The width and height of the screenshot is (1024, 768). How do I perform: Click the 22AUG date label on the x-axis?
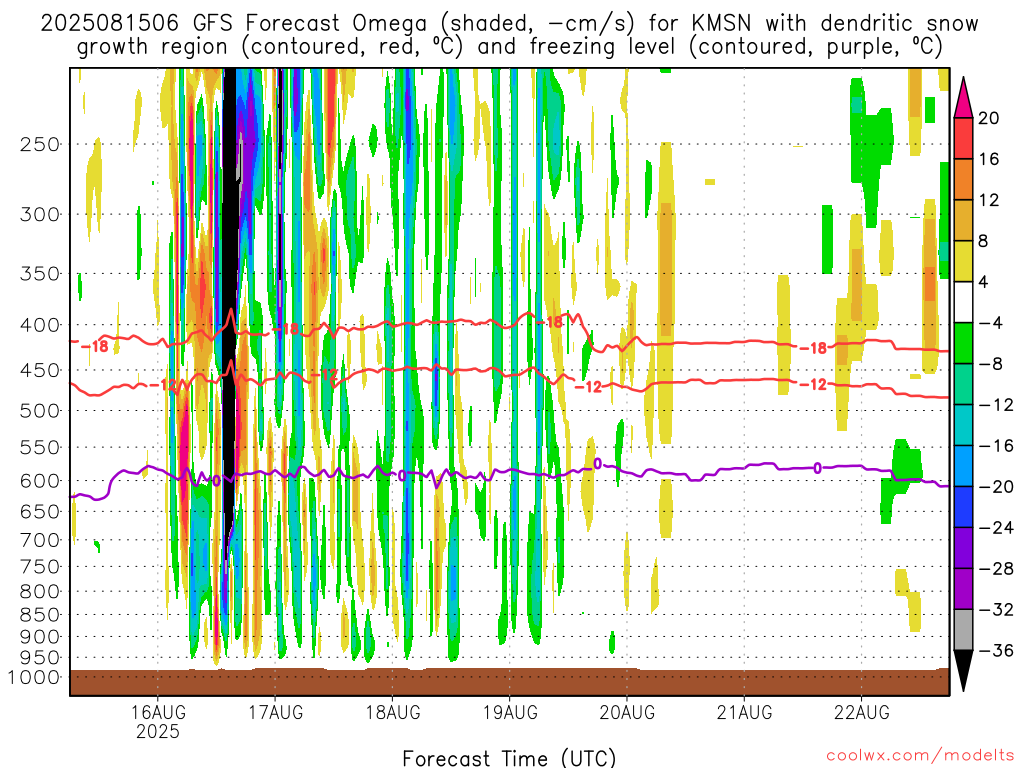861,712
